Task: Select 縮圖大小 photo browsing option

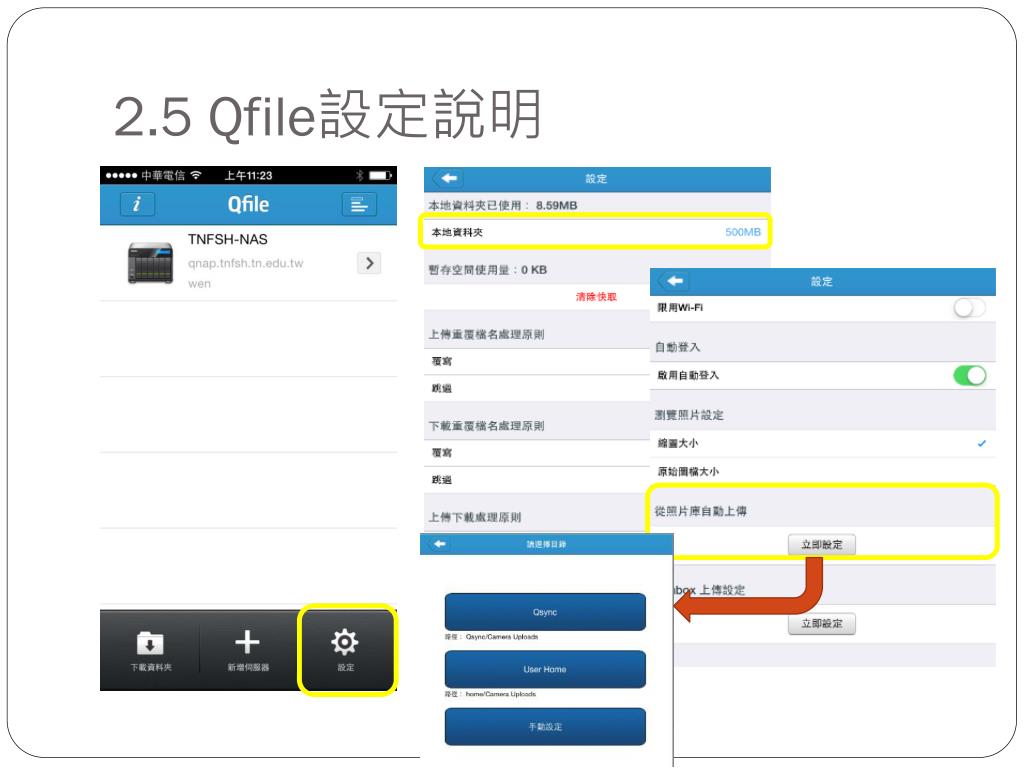Action: (x=823, y=443)
